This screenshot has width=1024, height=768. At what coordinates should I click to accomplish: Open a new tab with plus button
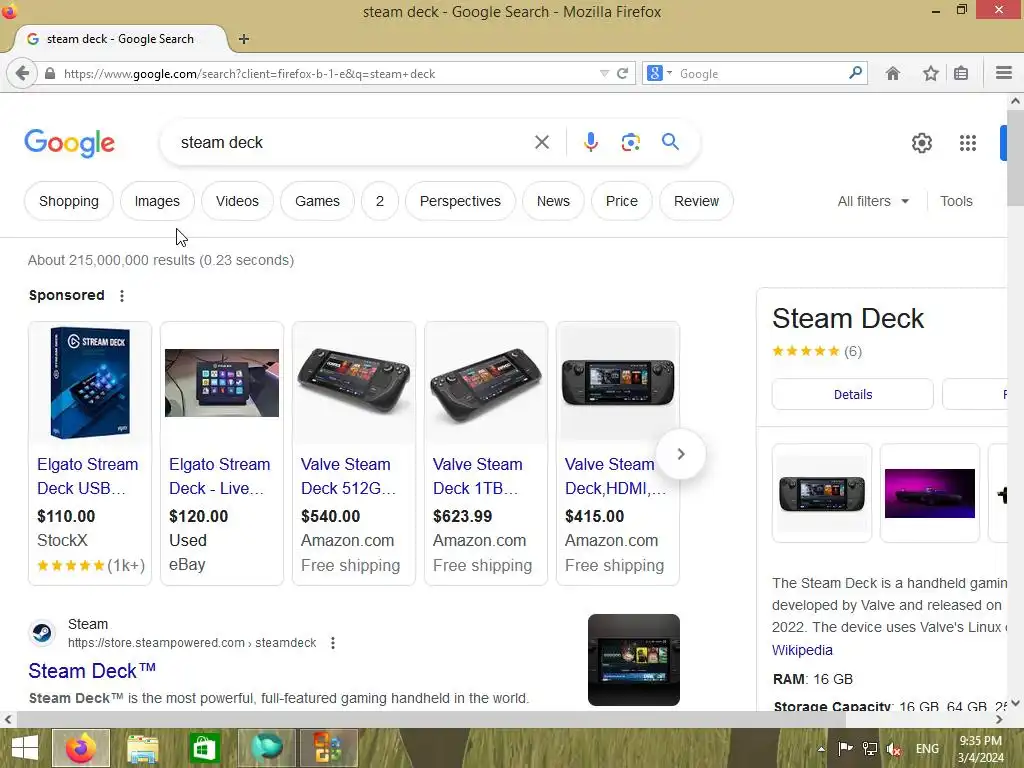(244, 39)
